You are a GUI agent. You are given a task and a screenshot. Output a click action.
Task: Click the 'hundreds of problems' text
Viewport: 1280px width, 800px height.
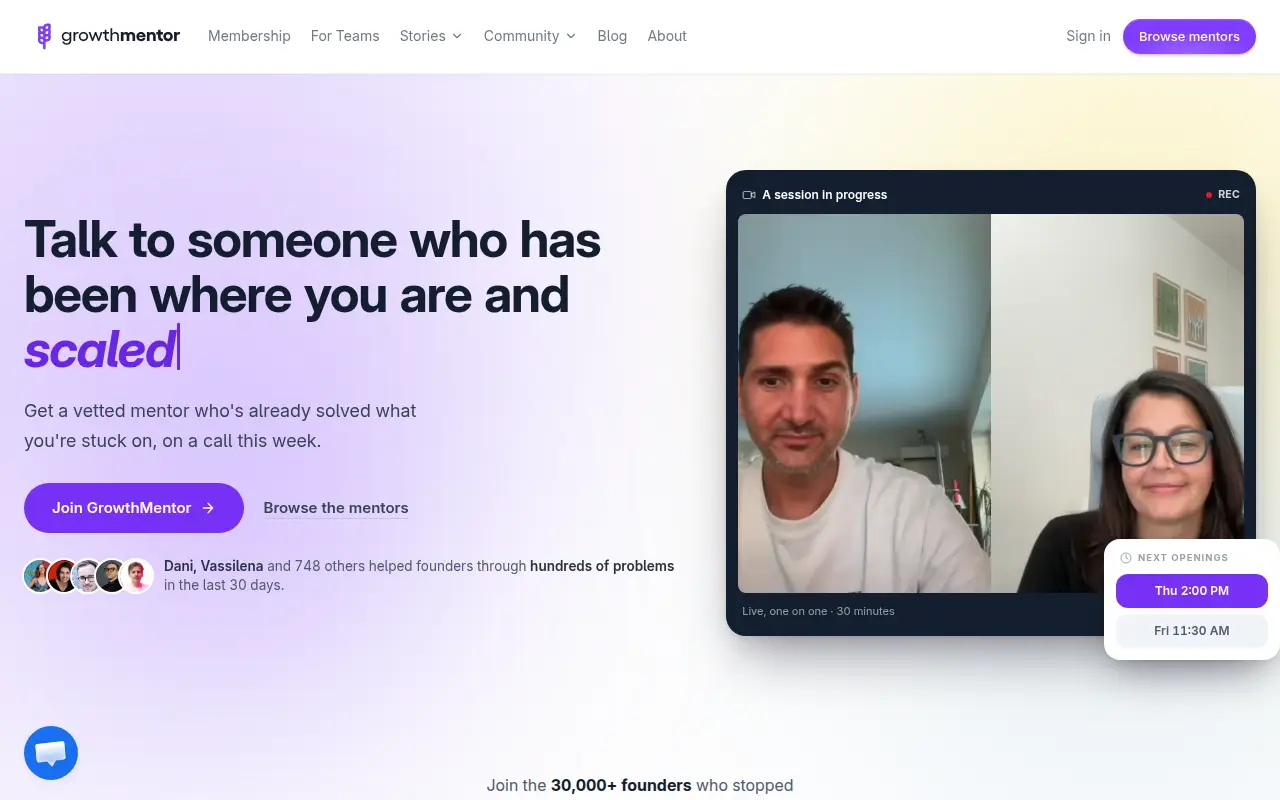[x=602, y=566]
